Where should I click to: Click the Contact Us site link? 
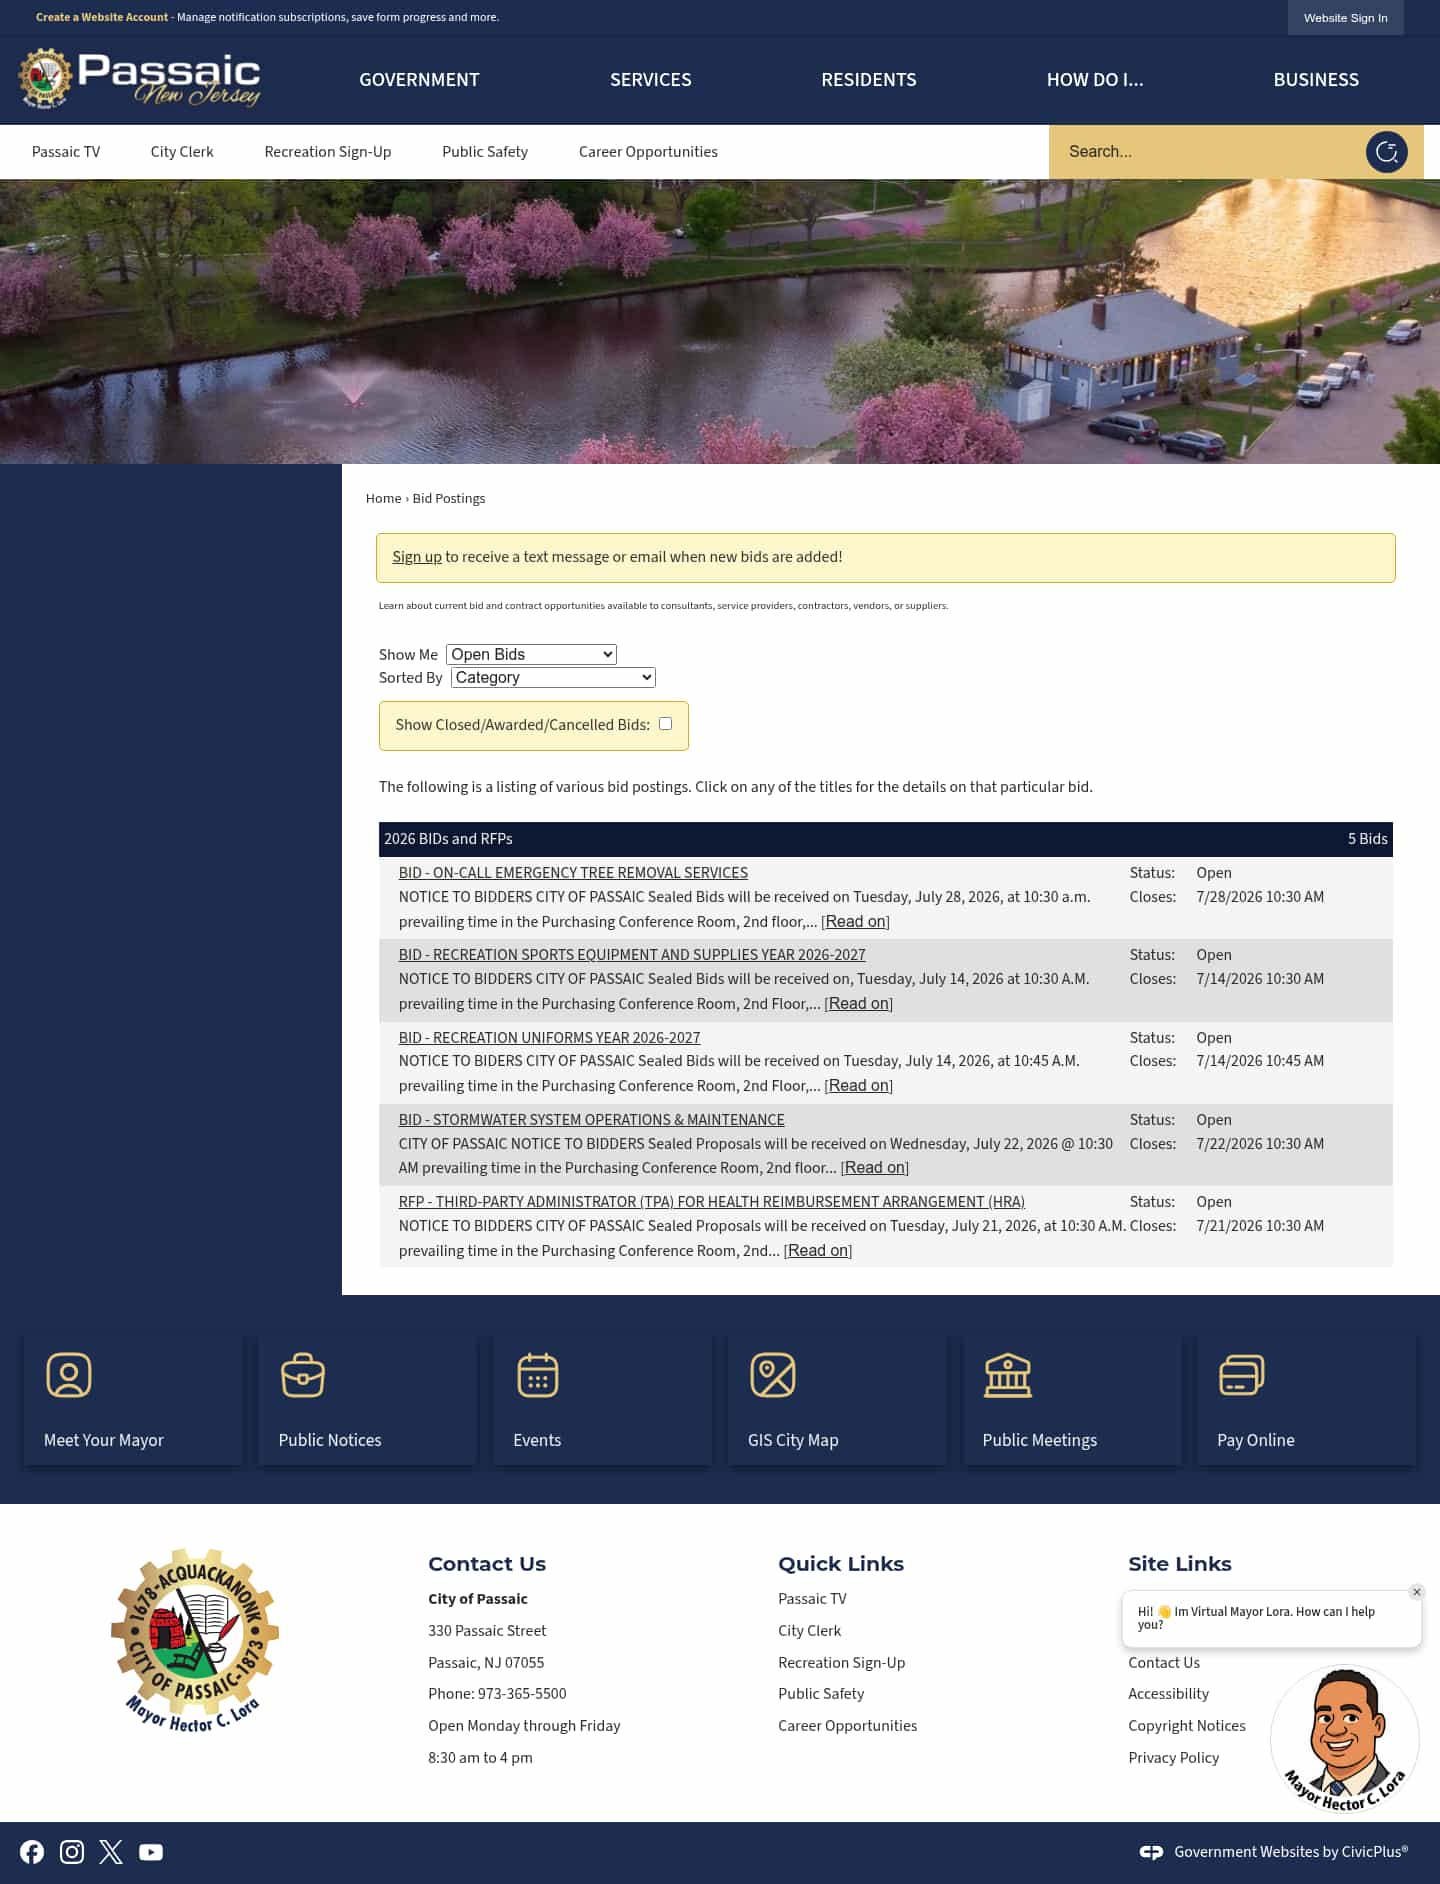1164,1663
